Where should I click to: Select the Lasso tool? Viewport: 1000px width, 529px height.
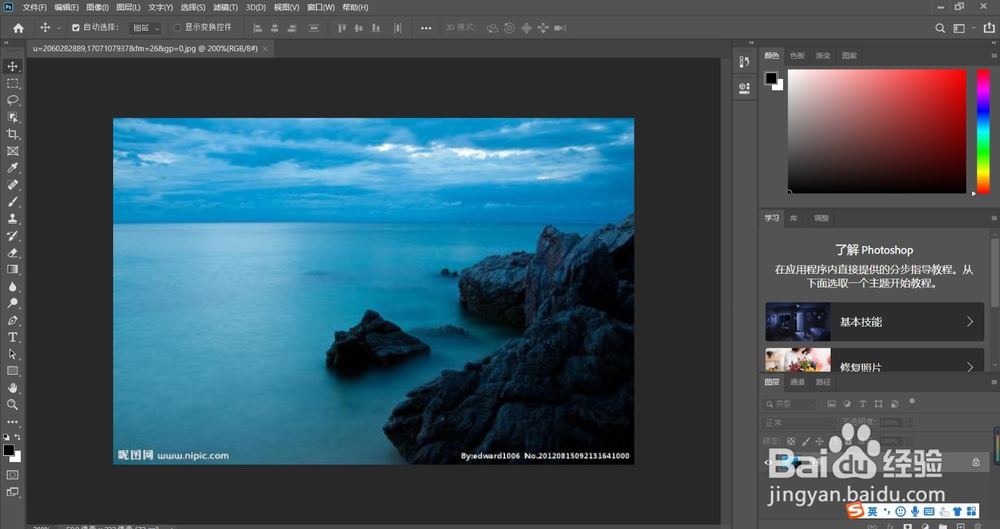13,100
